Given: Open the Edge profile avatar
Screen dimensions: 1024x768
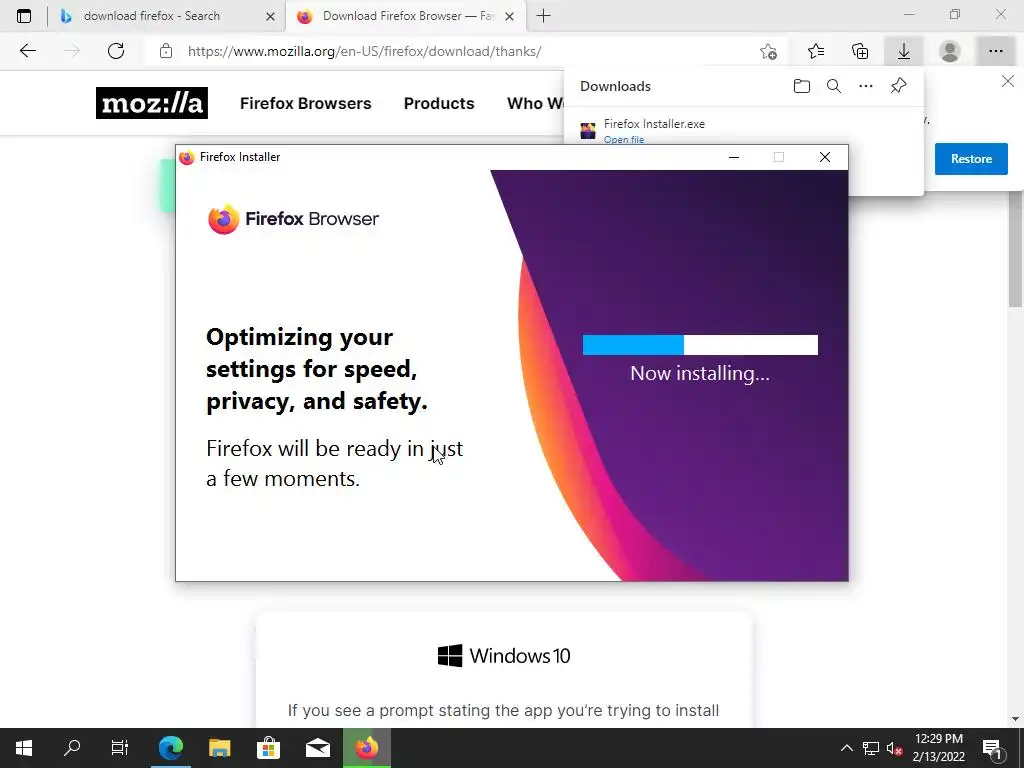Looking at the screenshot, I should [x=950, y=51].
